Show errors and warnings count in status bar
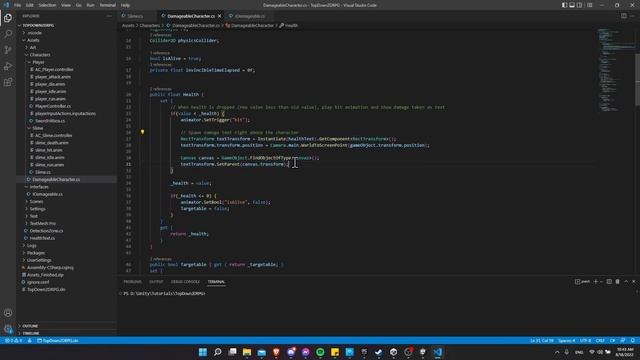The image size is (640, 360). pos(13,340)
